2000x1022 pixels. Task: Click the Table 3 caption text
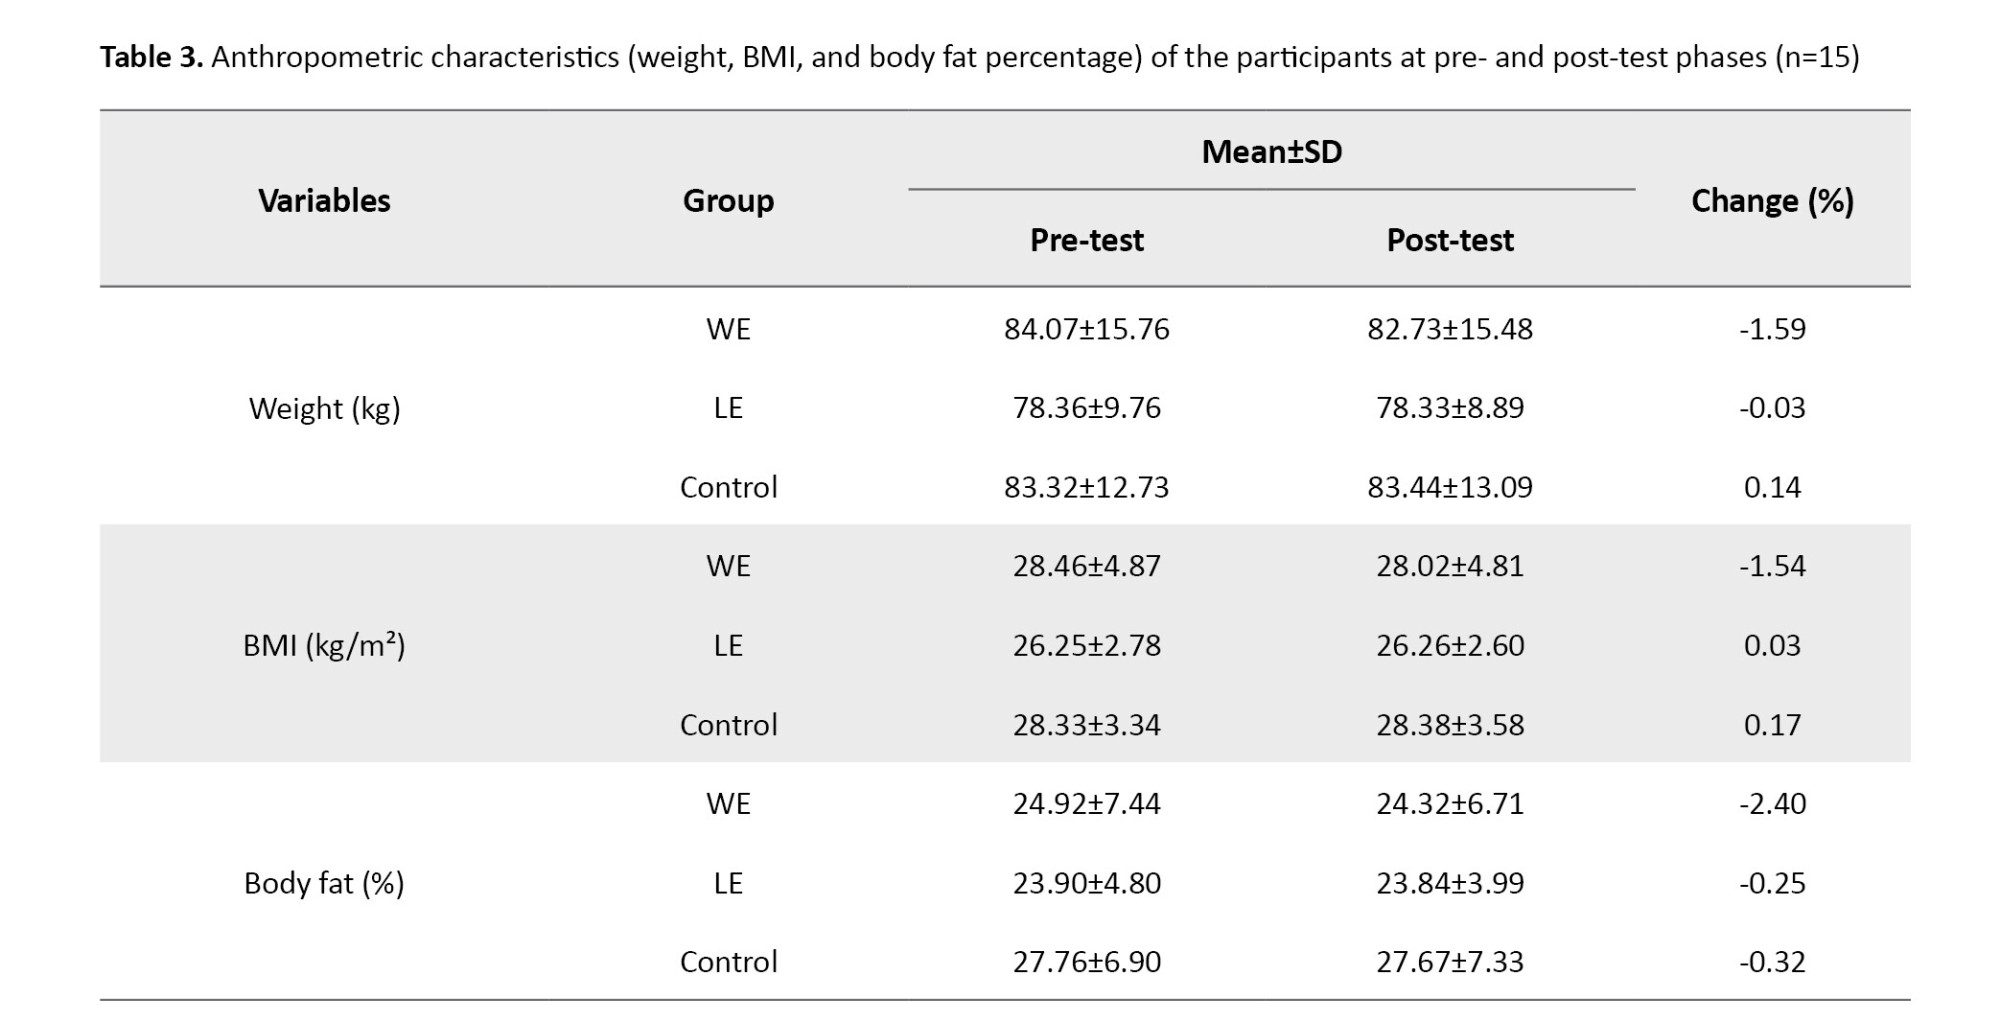coord(978,57)
